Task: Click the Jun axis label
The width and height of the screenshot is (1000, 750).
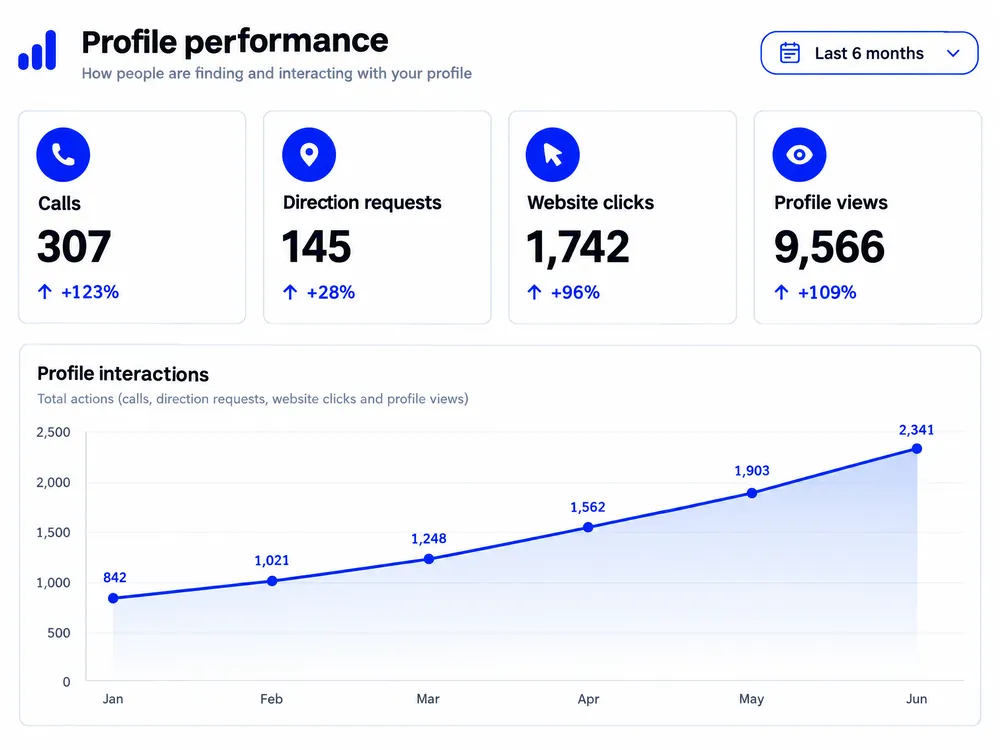Action: 916,699
